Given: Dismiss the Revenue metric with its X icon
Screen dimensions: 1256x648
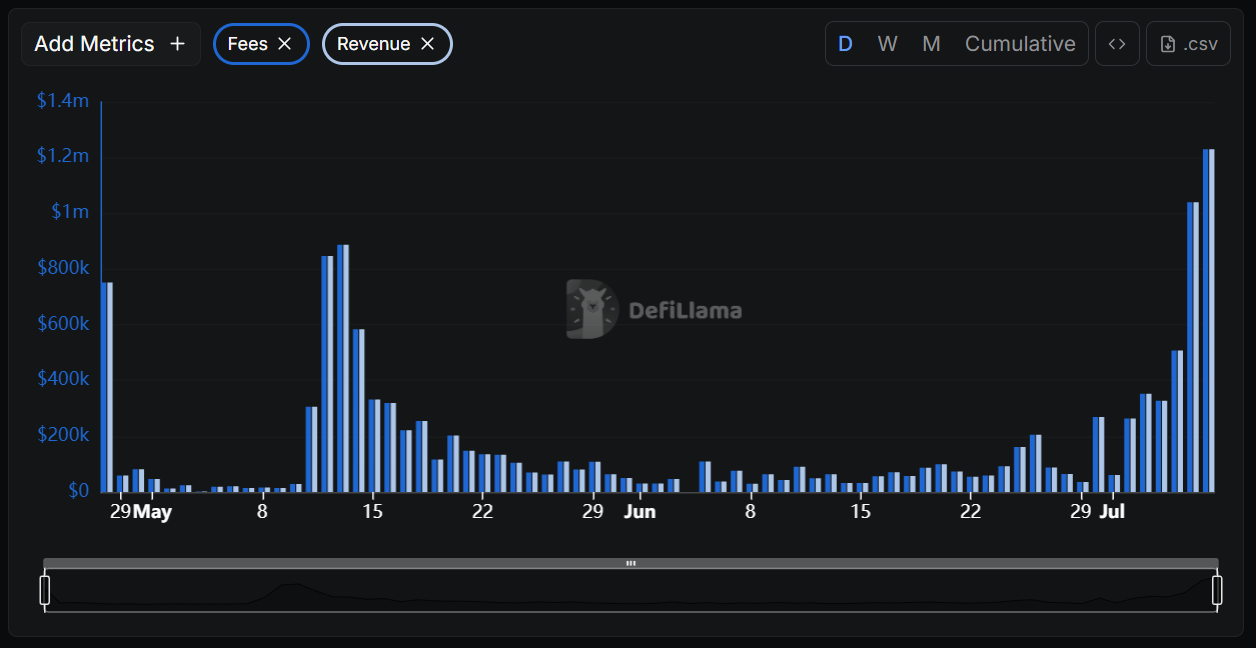Looking at the screenshot, I should pos(427,43).
